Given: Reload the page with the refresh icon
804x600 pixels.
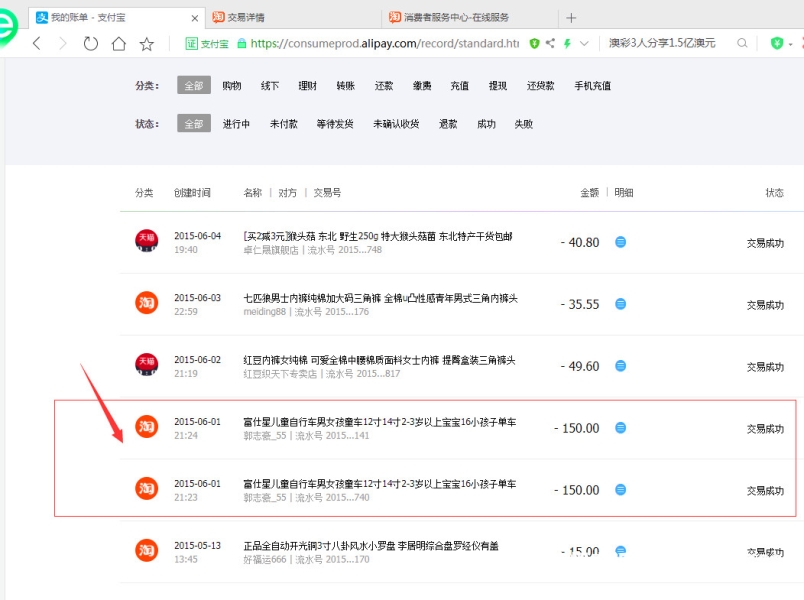Looking at the screenshot, I should 91,44.
